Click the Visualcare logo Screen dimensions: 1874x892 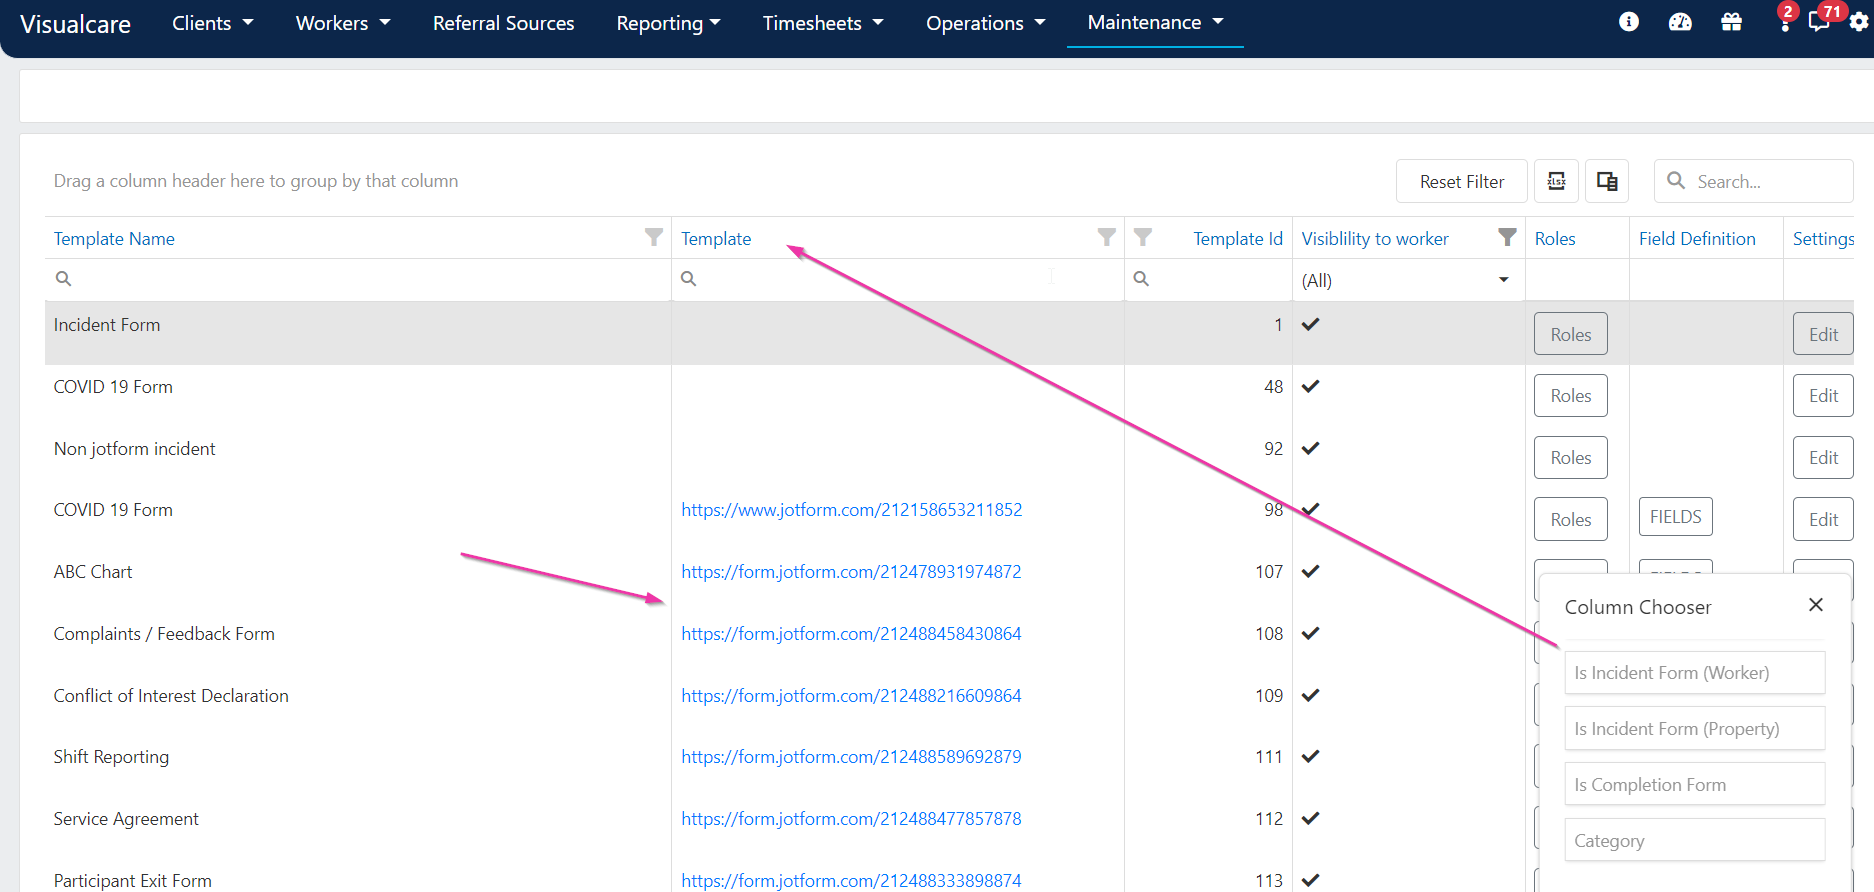tap(75, 24)
